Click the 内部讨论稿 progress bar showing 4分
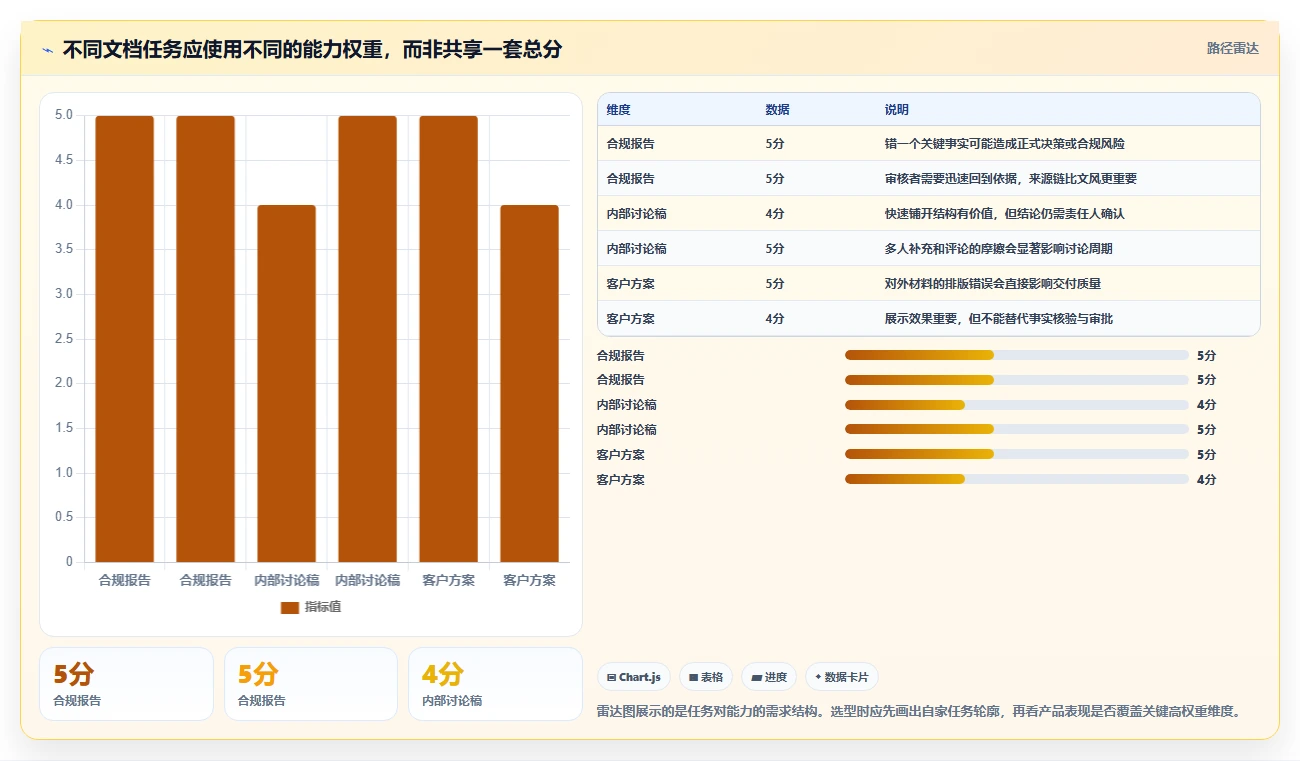Screen dimensions: 1300x761 pyautogui.click(x=1017, y=405)
